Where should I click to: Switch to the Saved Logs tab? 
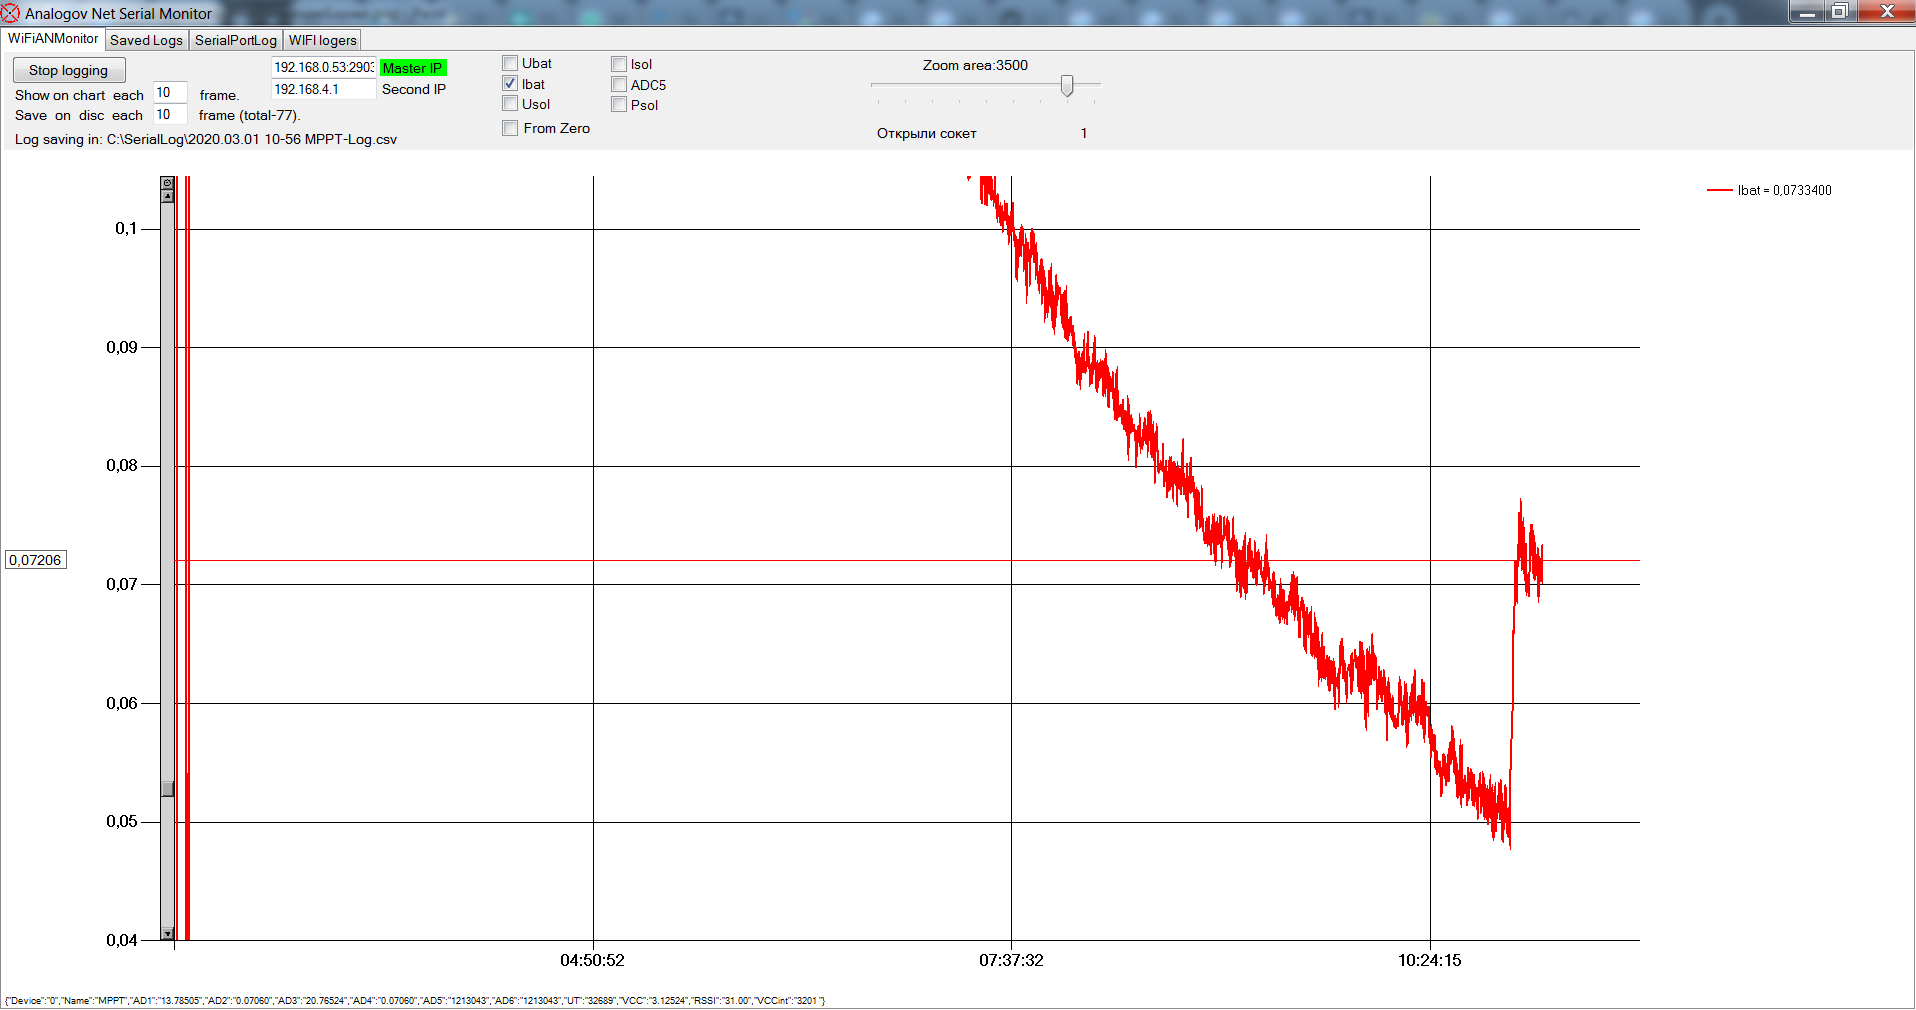click(146, 40)
